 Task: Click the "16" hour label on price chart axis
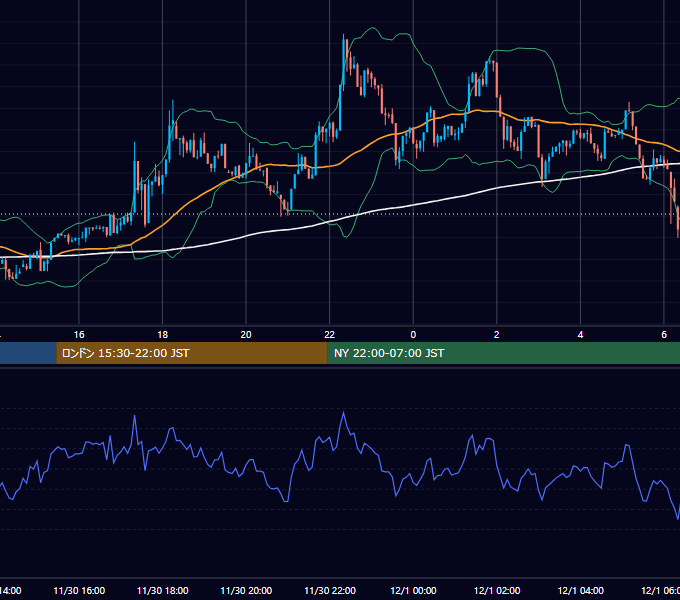(x=79, y=335)
